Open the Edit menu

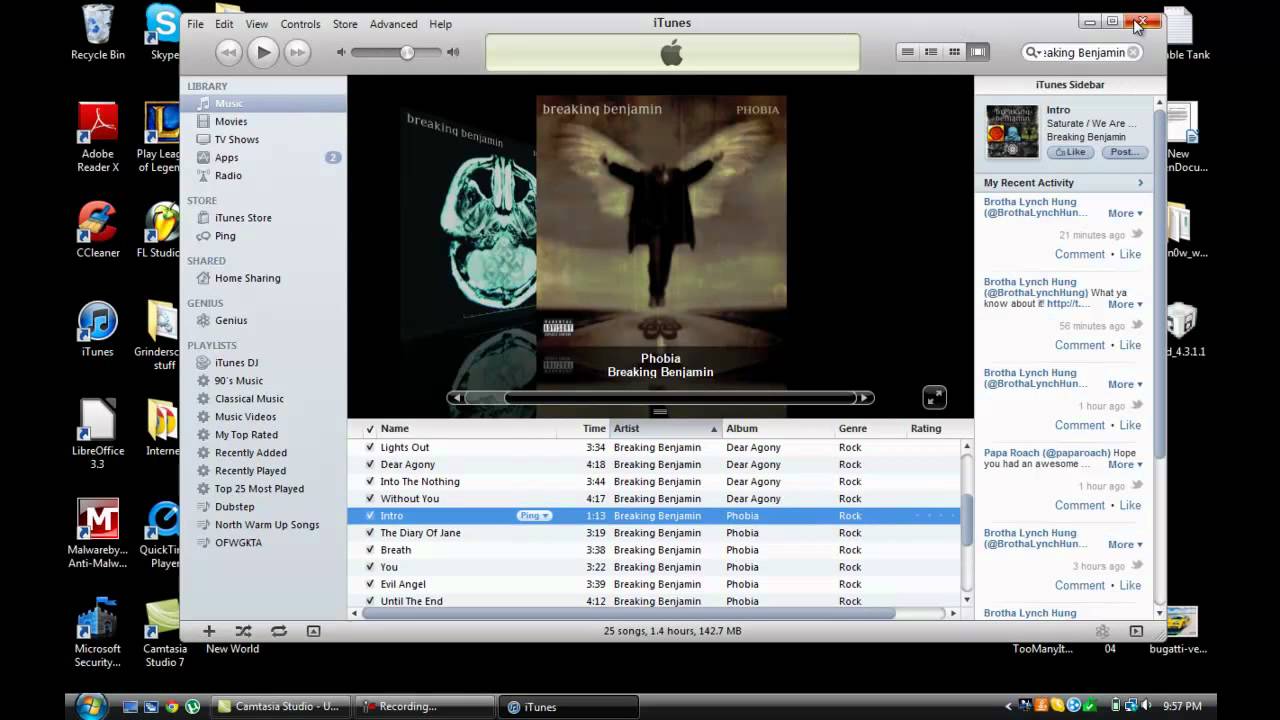[x=224, y=24]
